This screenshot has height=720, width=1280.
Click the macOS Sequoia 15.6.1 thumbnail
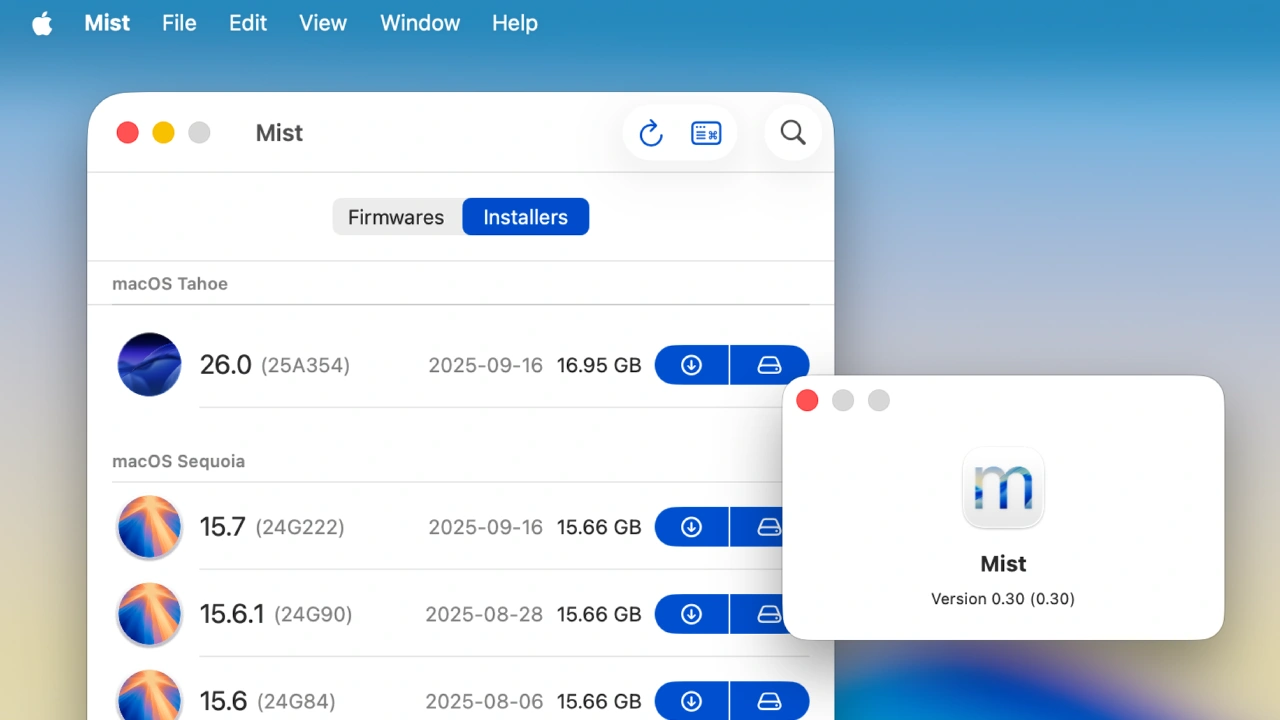coord(149,614)
